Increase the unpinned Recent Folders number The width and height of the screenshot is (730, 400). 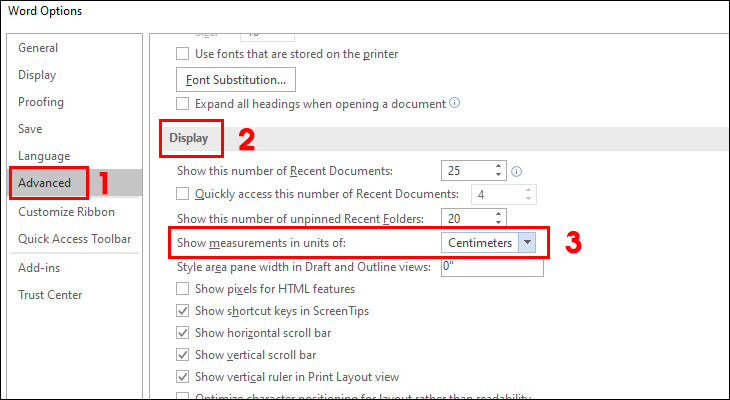tap(498, 214)
